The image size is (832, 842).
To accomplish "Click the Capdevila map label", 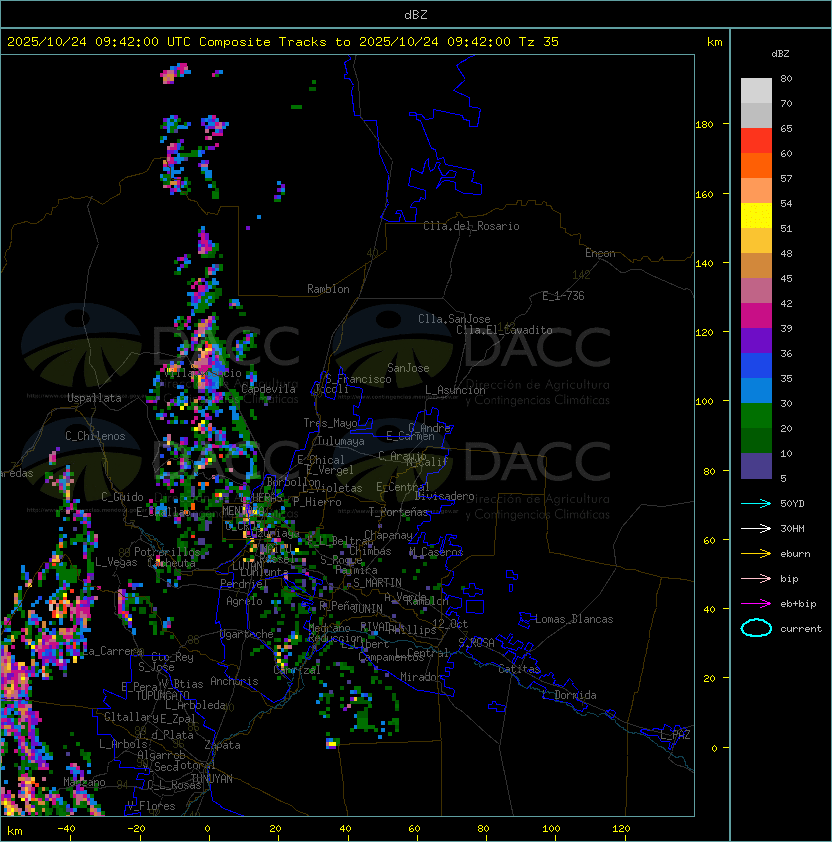I will [x=268, y=389].
